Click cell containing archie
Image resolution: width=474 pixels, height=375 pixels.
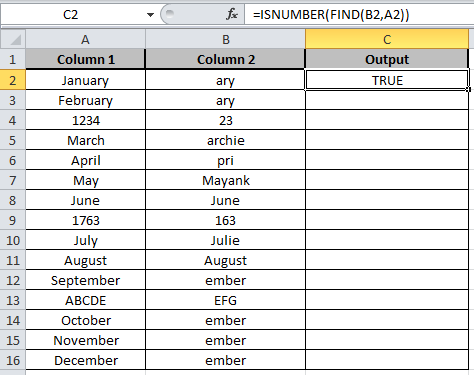coord(225,140)
